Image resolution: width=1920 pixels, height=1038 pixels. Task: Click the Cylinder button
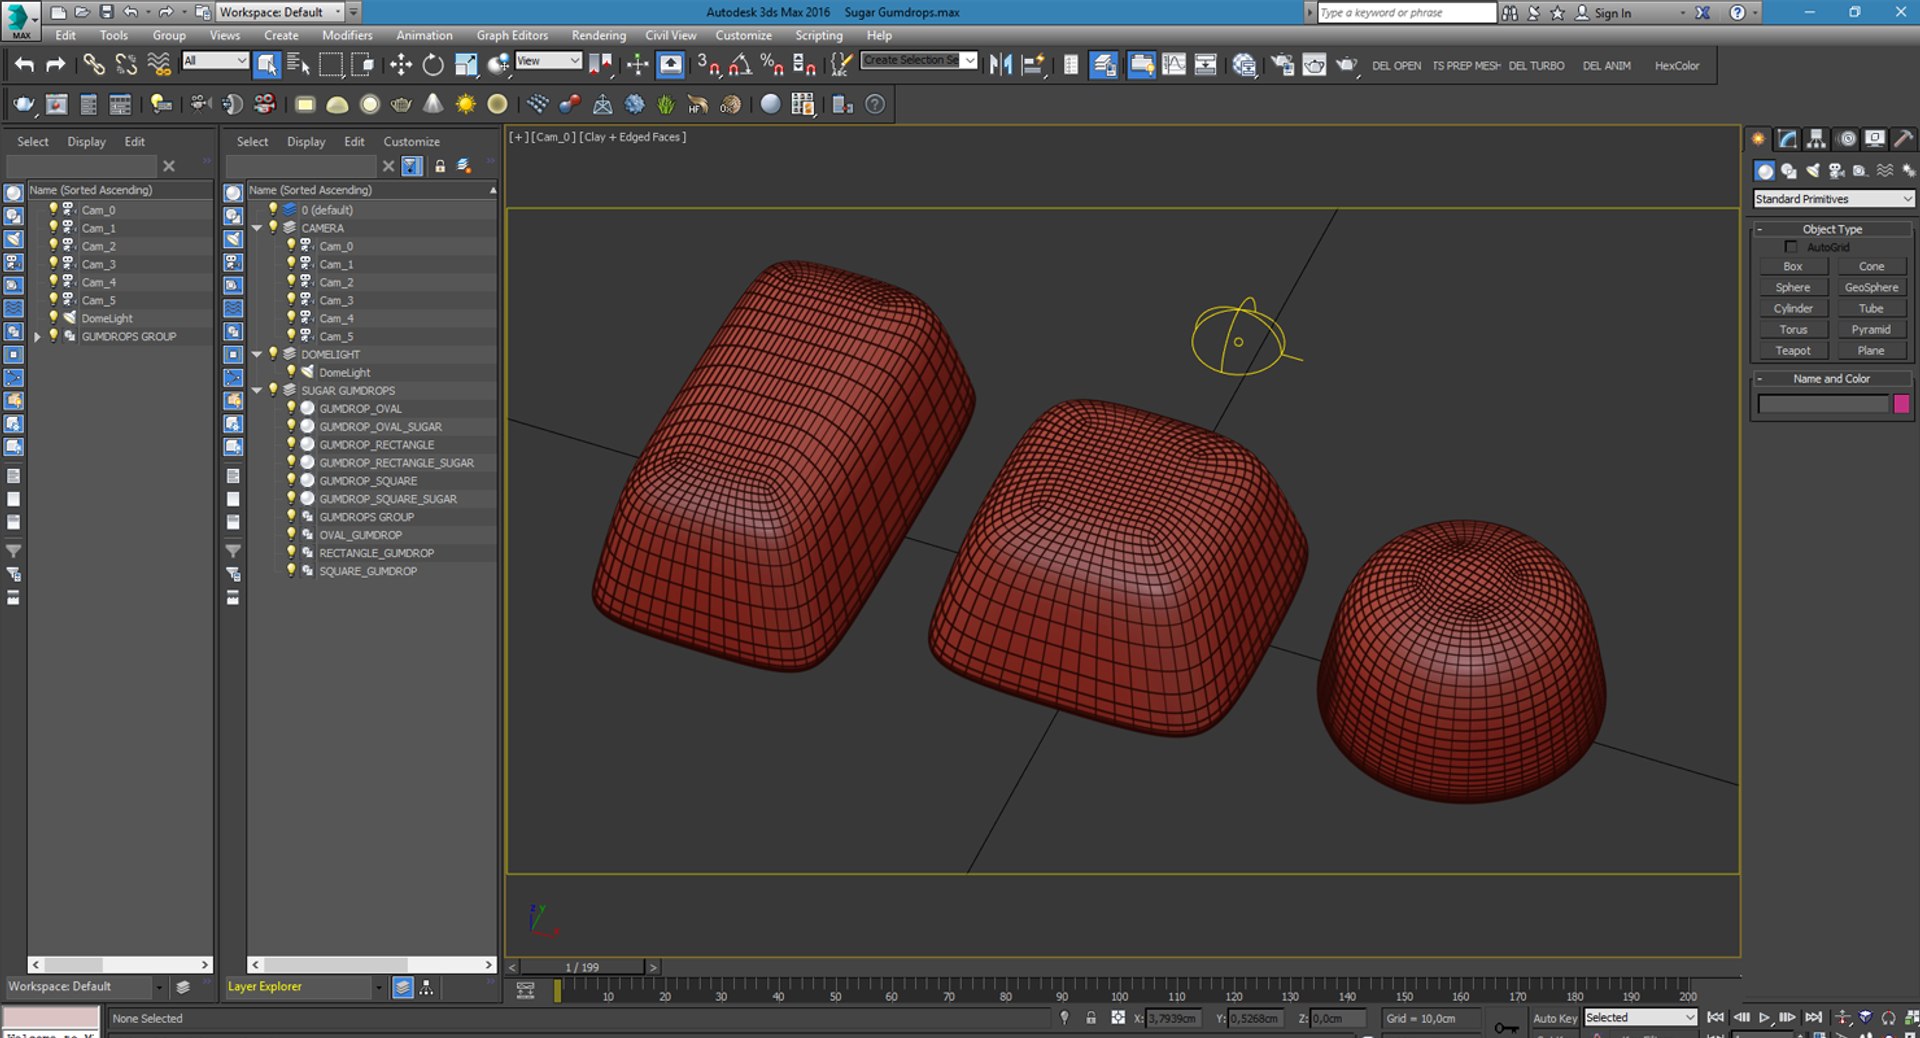1793,309
